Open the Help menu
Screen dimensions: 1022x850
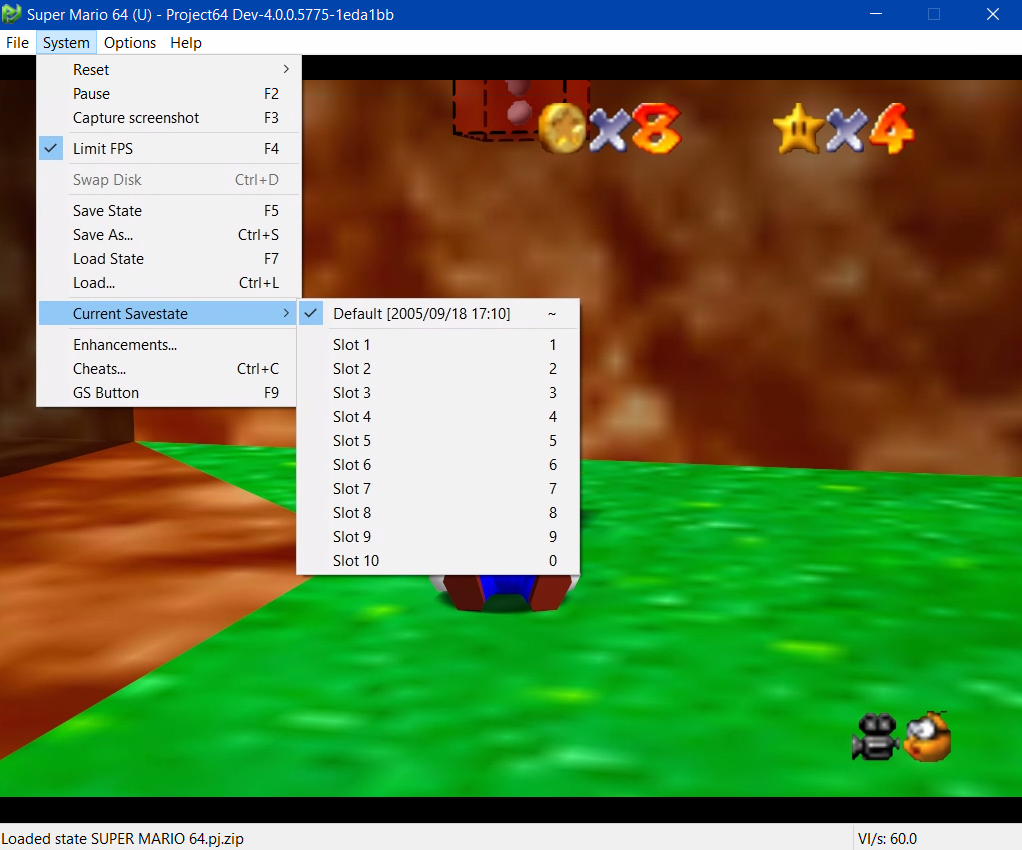[x=186, y=43]
